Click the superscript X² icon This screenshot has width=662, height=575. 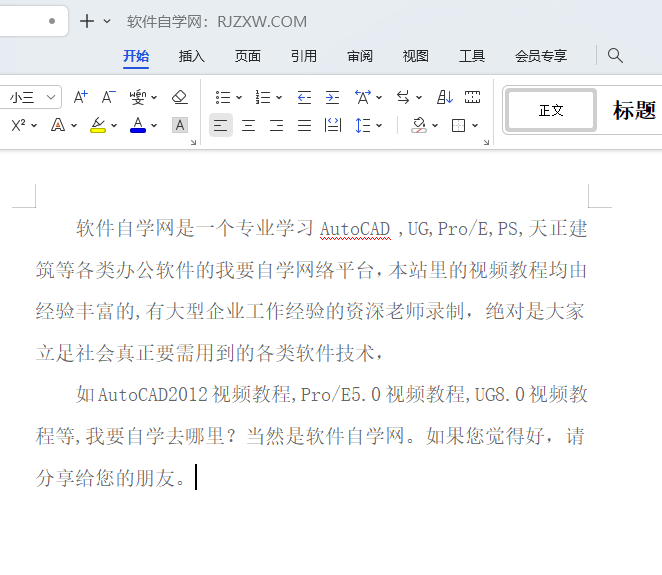pyautogui.click(x=19, y=125)
